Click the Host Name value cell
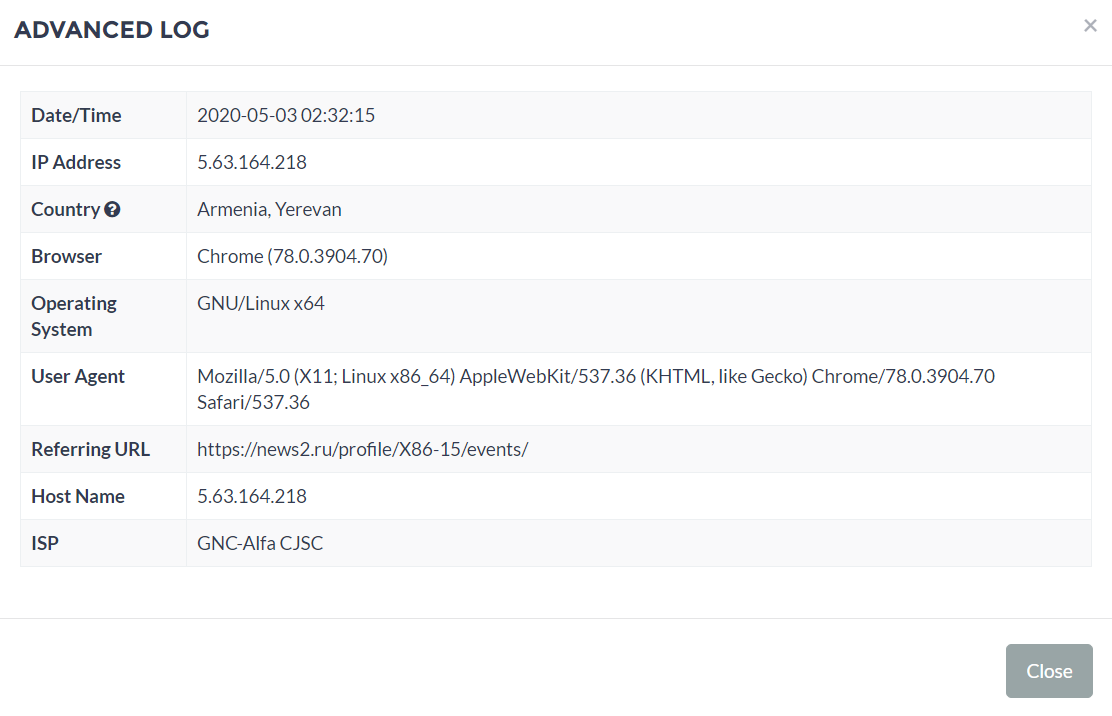The width and height of the screenshot is (1112, 716). tap(638, 496)
